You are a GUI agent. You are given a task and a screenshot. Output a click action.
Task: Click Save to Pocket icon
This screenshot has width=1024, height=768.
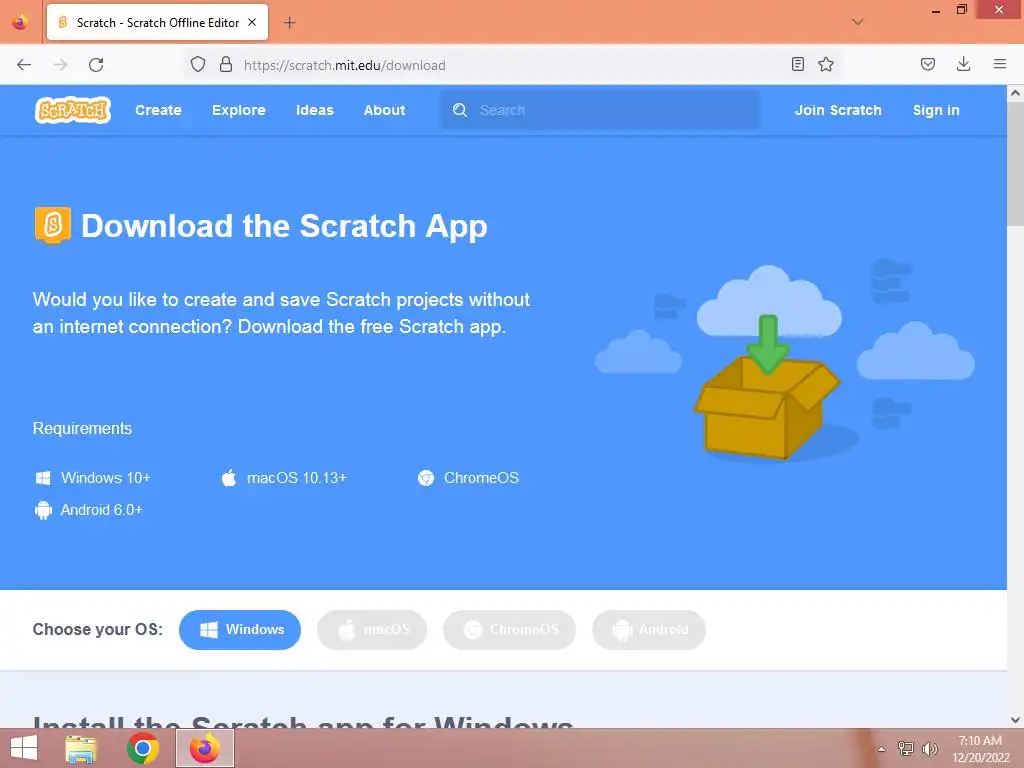coord(928,64)
